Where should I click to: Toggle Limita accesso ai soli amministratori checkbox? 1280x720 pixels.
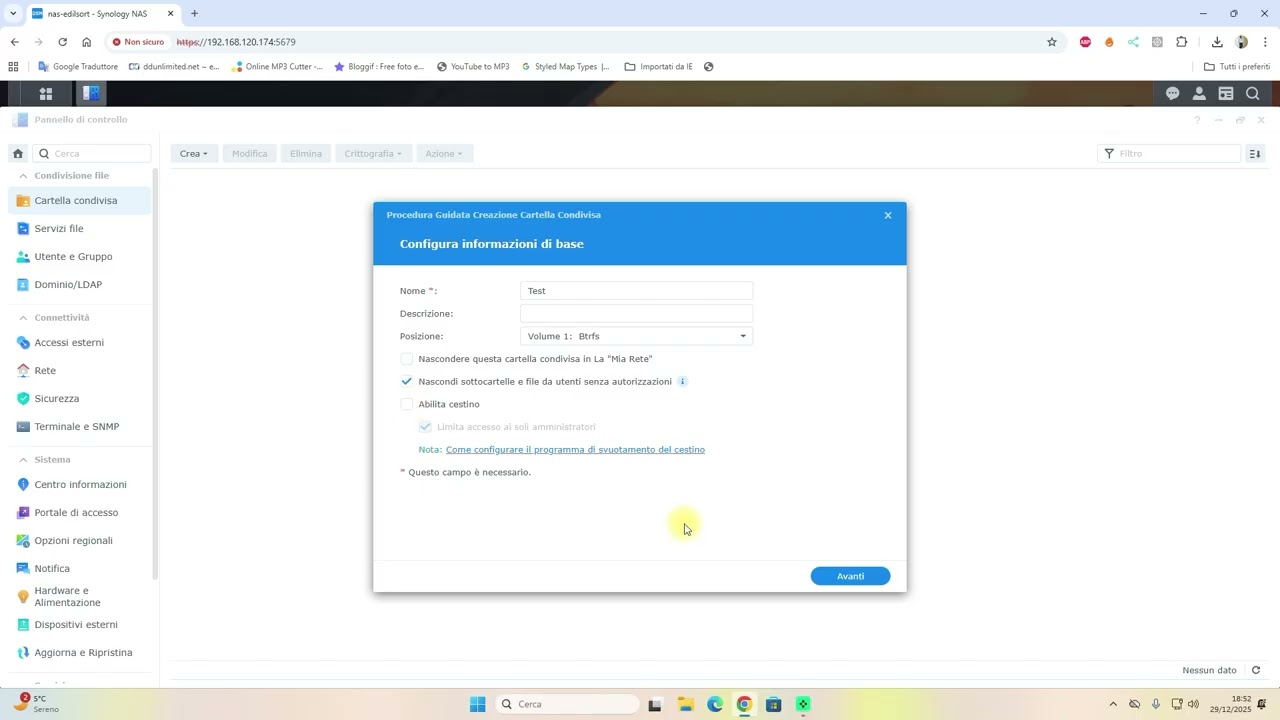[425, 427]
